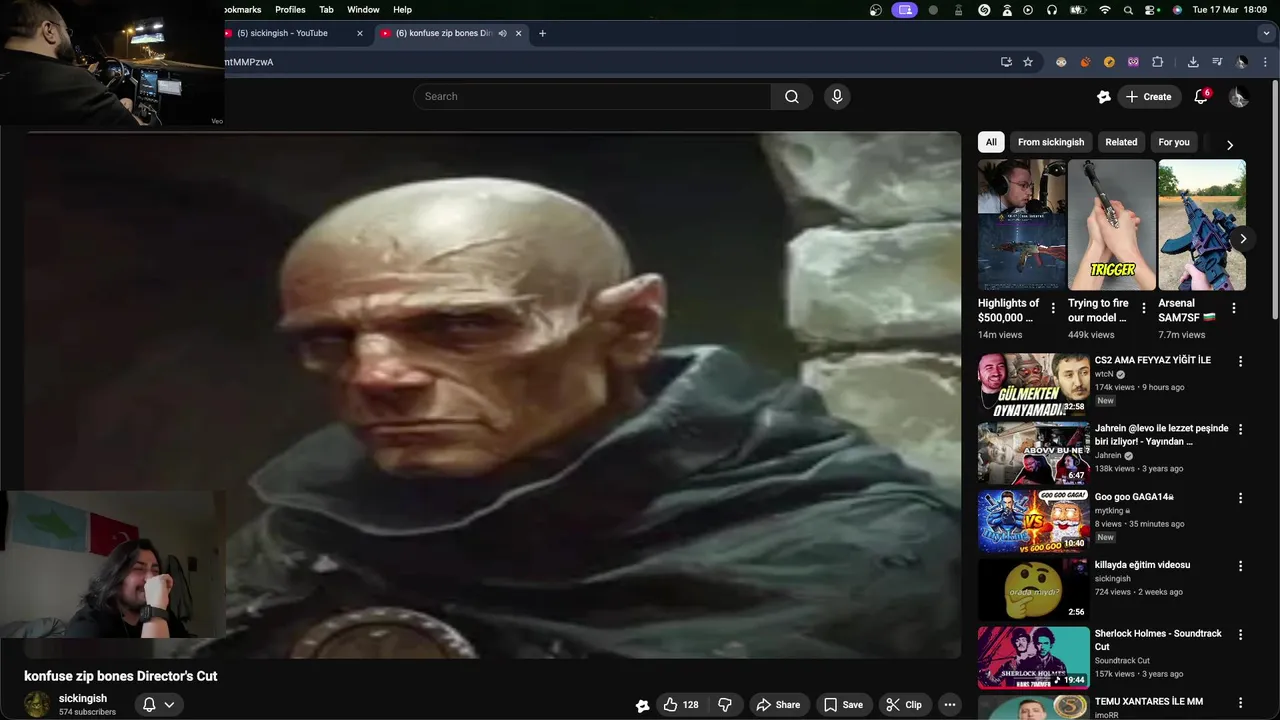Click the yellow pencil extension icon
Image resolution: width=1280 pixels, height=720 pixels.
pos(1109,62)
